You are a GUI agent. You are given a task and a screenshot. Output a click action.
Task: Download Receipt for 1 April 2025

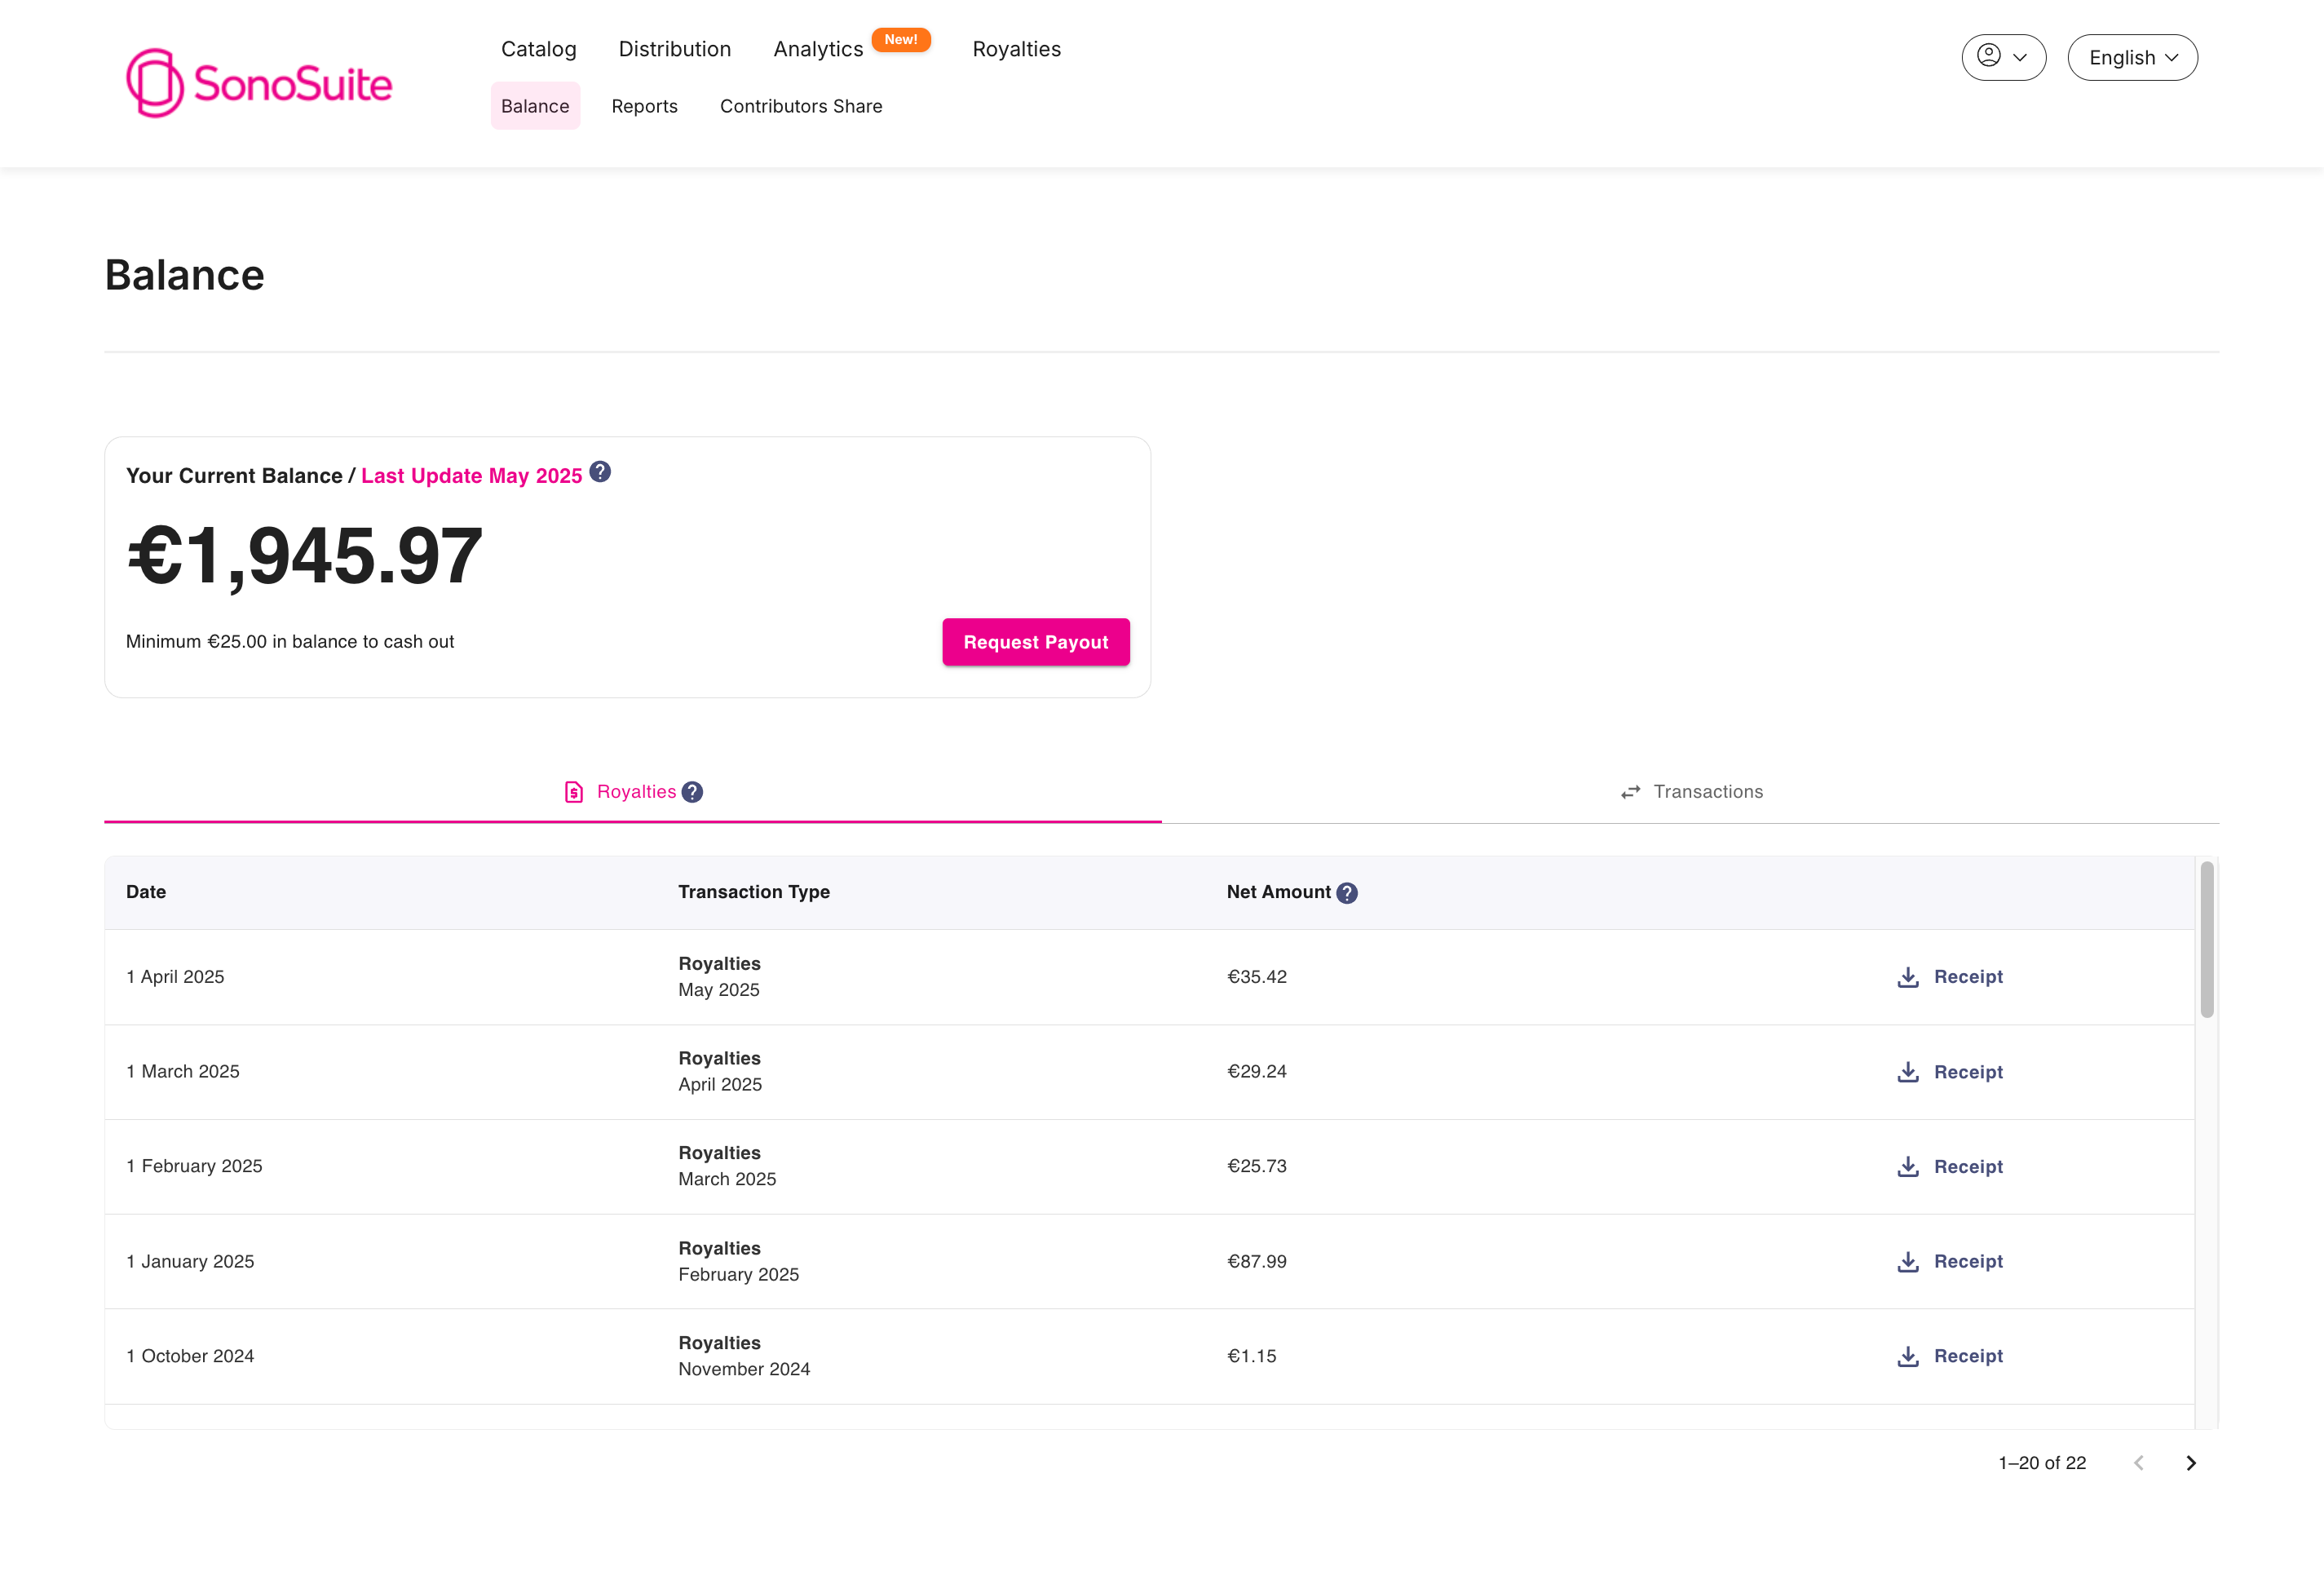tap(1950, 977)
